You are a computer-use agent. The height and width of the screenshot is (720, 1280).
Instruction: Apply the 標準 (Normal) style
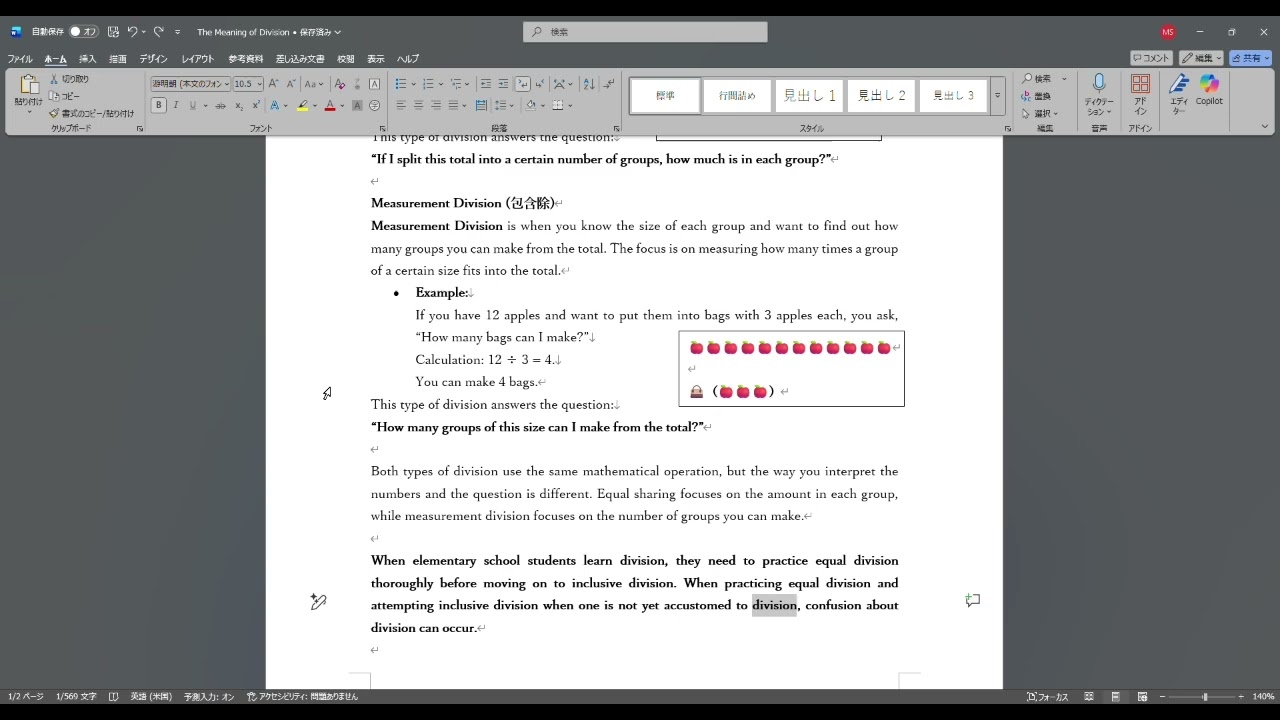click(665, 96)
